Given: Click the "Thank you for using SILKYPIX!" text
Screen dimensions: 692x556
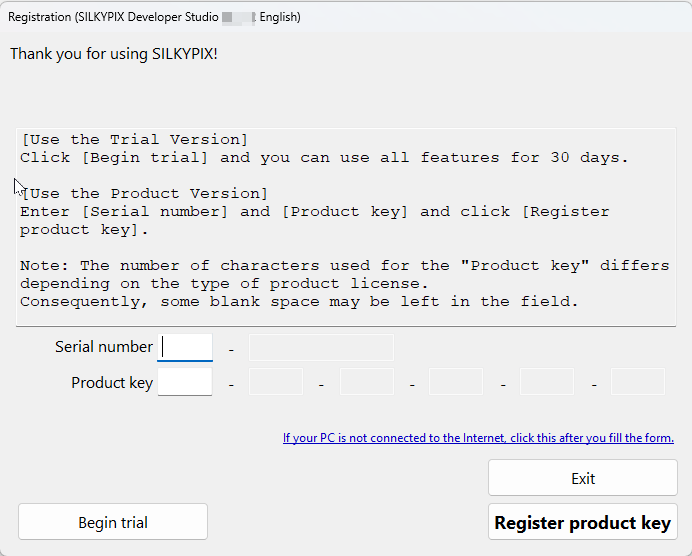Looking at the screenshot, I should [114, 54].
